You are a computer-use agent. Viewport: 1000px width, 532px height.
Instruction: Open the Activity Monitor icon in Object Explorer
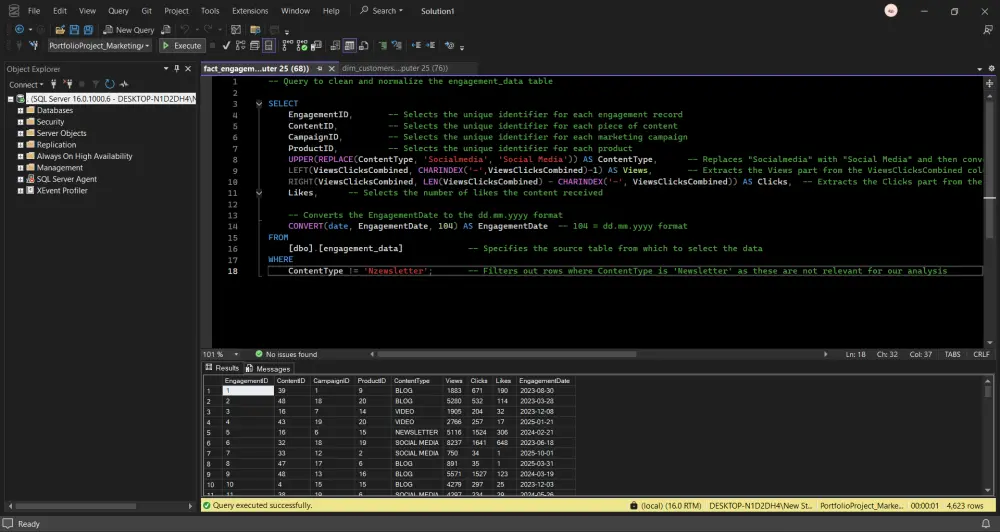coord(124,85)
